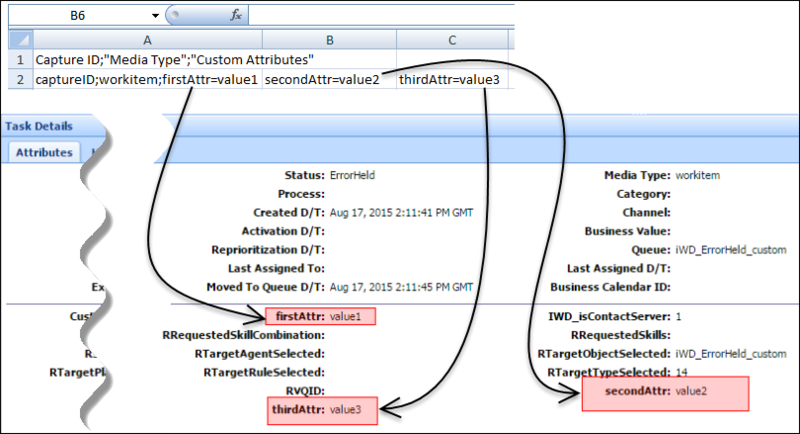Click the Business Value label
The width and height of the screenshot is (800, 434).
coord(628,232)
